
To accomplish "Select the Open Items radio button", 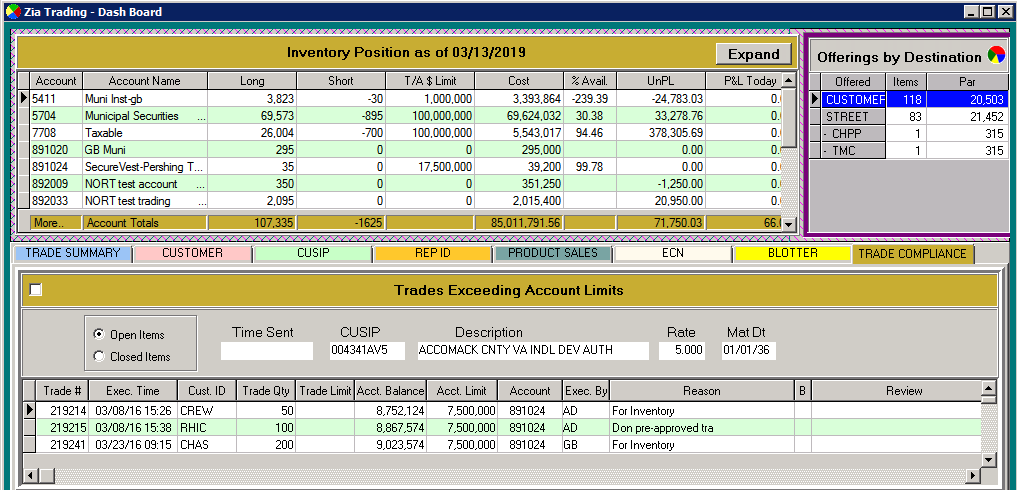I will (x=98, y=334).
